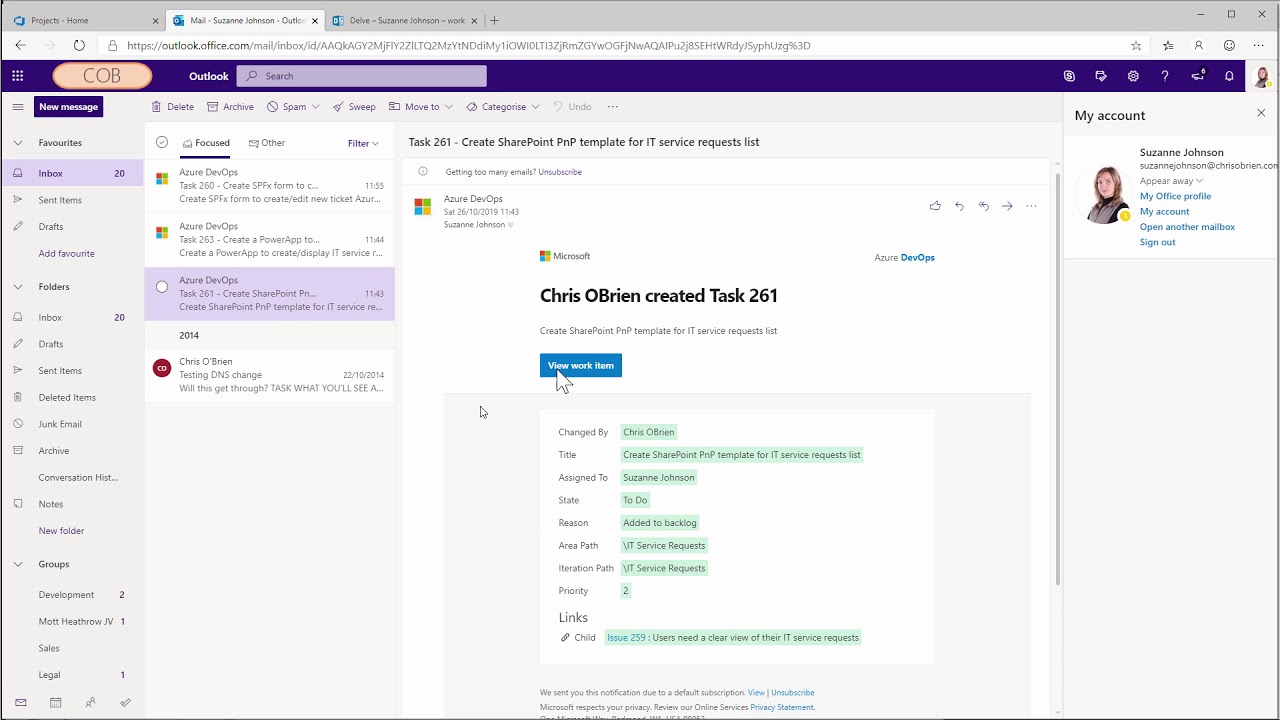Collapse the Favourites section
This screenshot has width=1280, height=720.
[17, 143]
